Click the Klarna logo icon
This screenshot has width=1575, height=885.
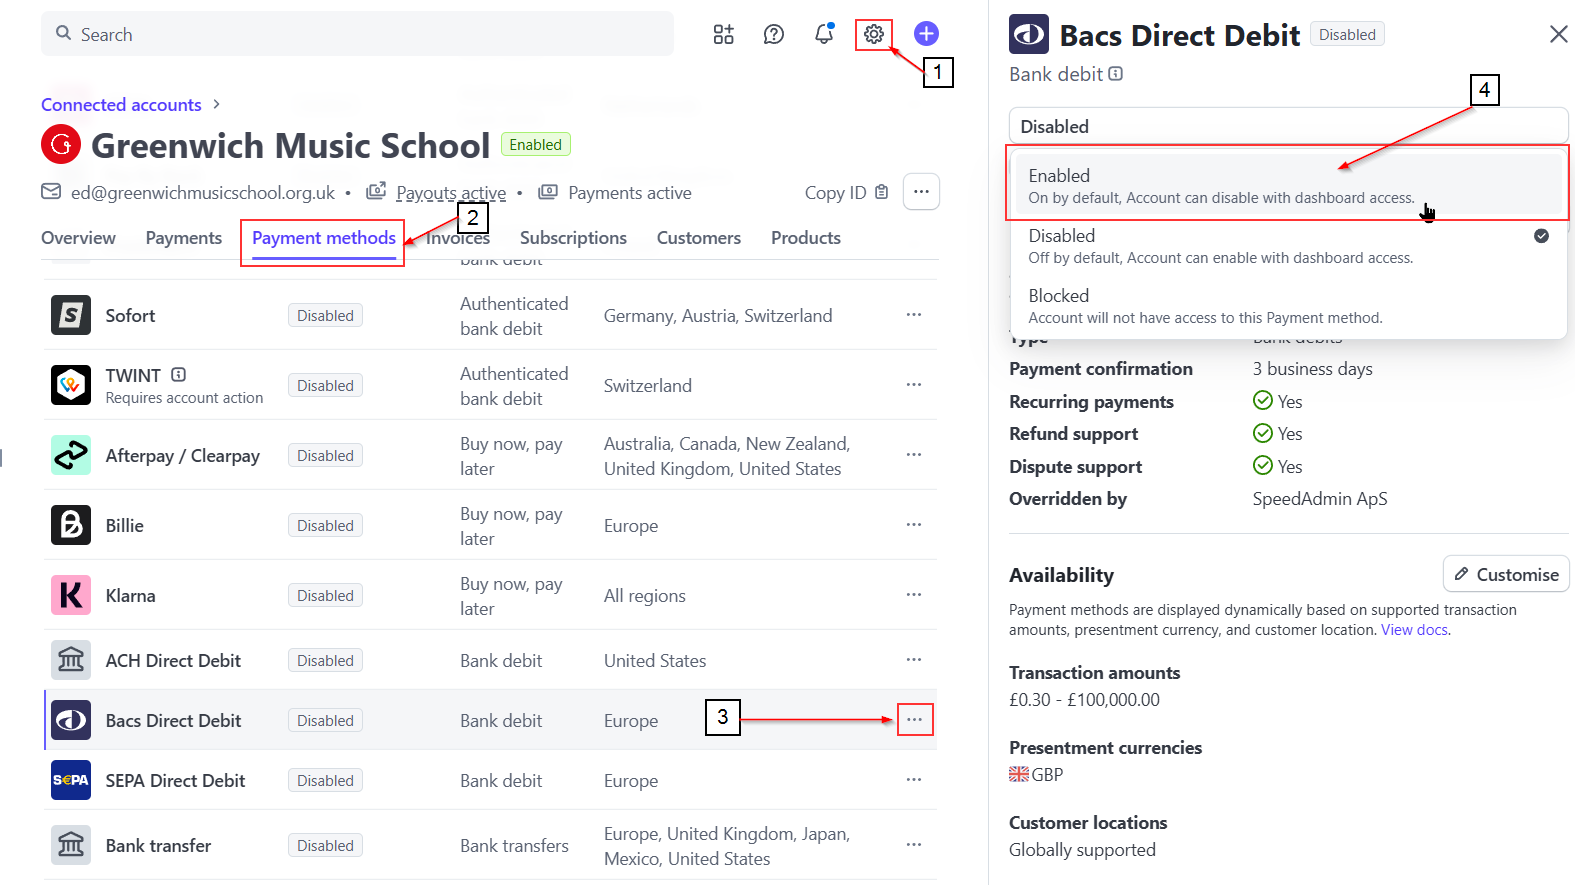71,595
